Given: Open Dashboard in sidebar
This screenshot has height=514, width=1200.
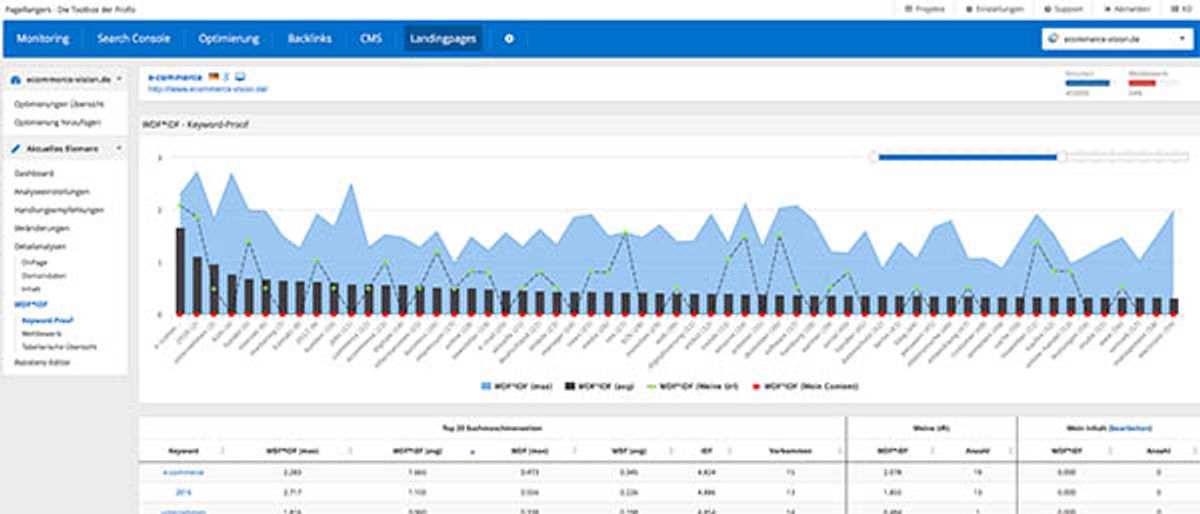Looking at the screenshot, I should coord(34,173).
